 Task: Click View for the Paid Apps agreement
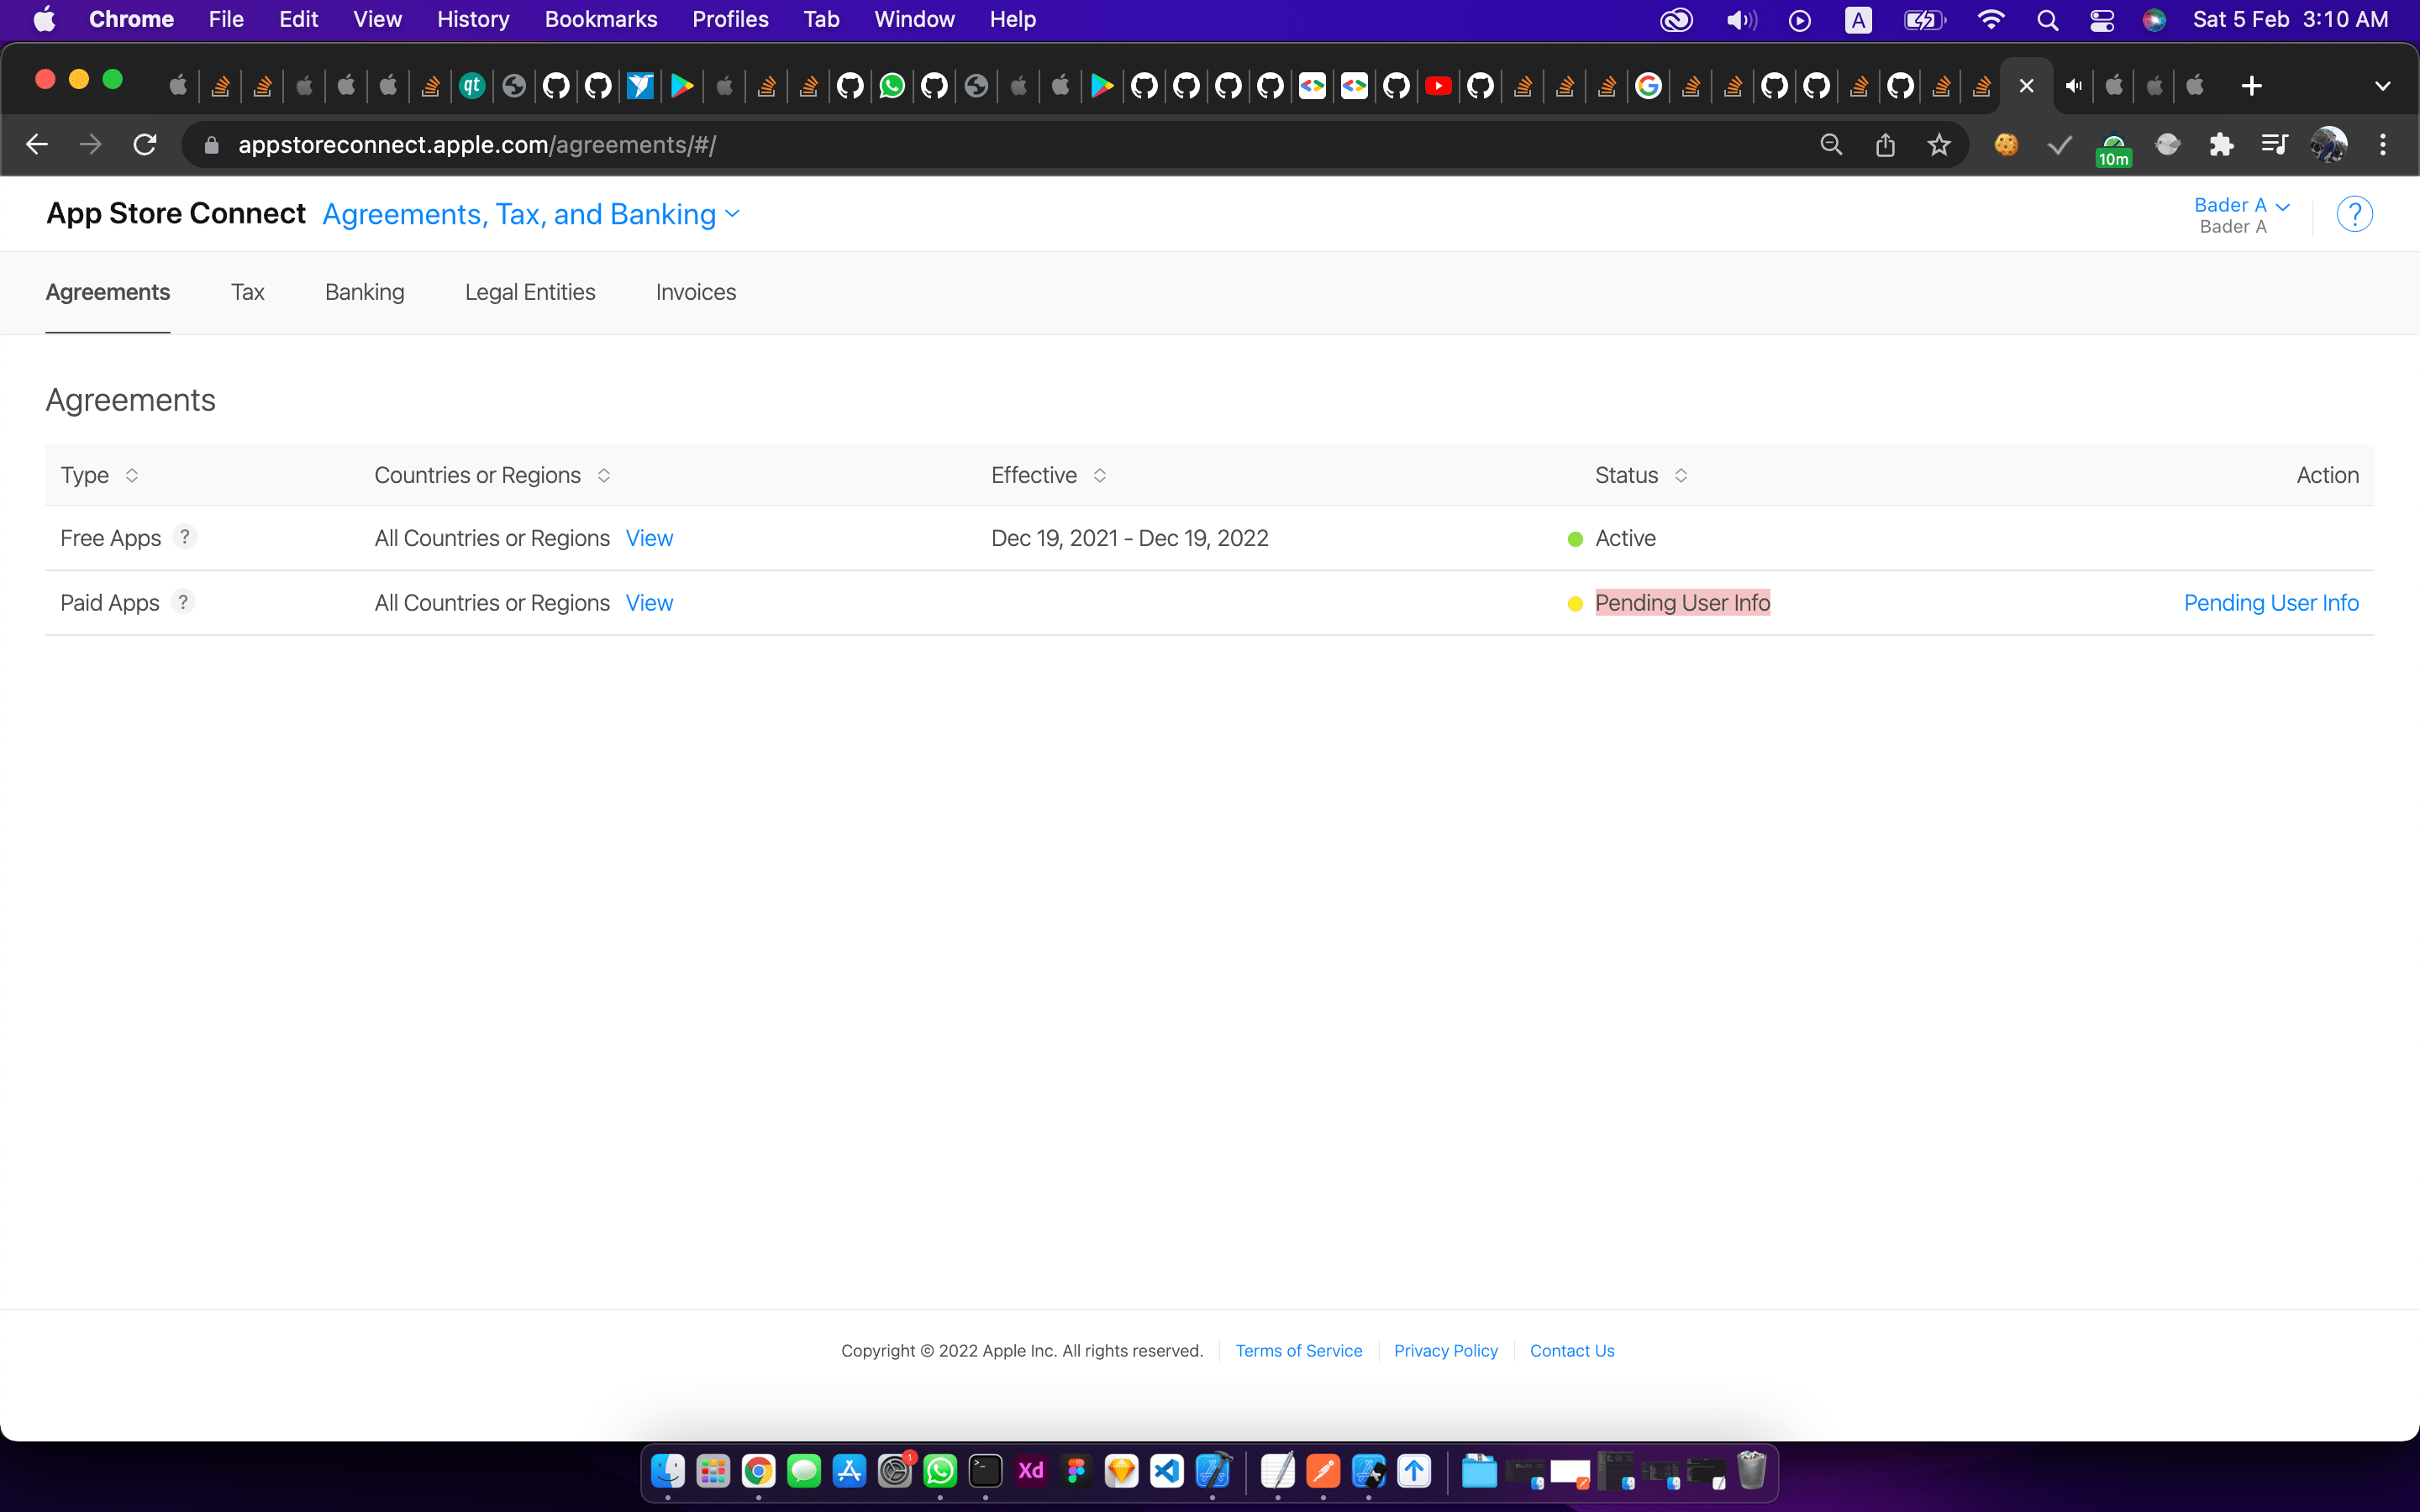649,602
